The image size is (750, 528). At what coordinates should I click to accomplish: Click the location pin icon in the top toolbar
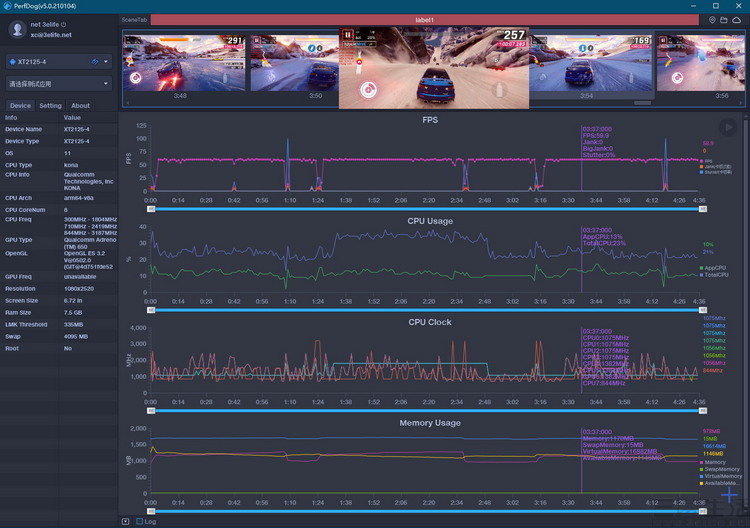[712, 19]
